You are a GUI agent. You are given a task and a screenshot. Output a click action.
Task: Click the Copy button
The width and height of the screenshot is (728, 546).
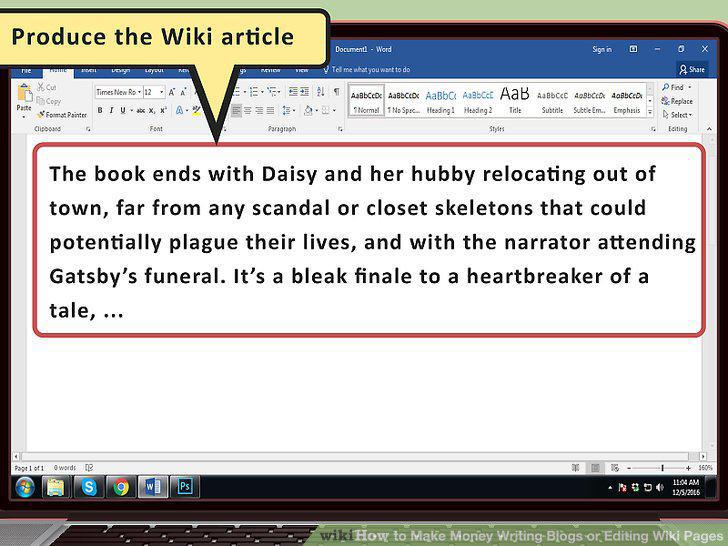tap(48, 101)
